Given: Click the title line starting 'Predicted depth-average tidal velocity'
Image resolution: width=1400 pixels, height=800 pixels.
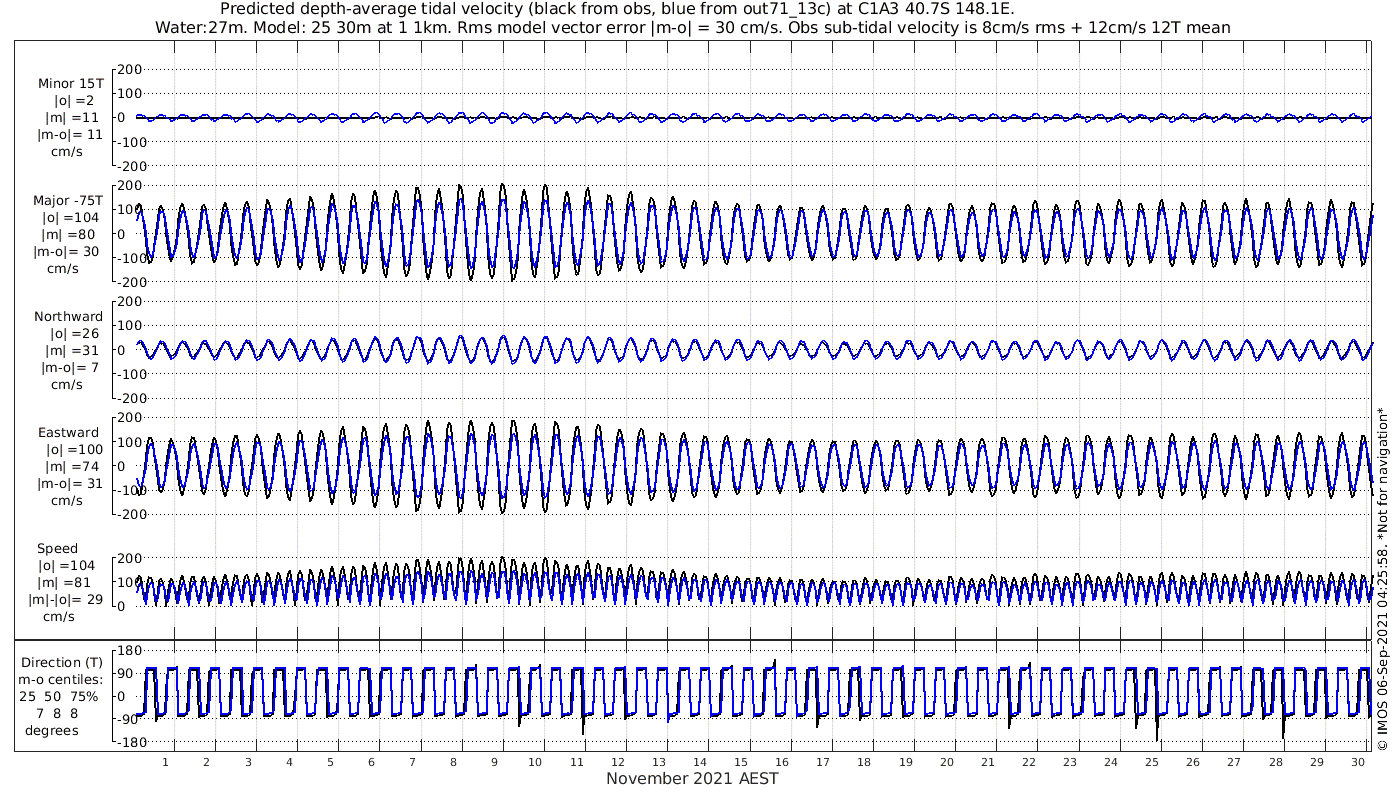Looking at the screenshot, I should click(617, 9).
